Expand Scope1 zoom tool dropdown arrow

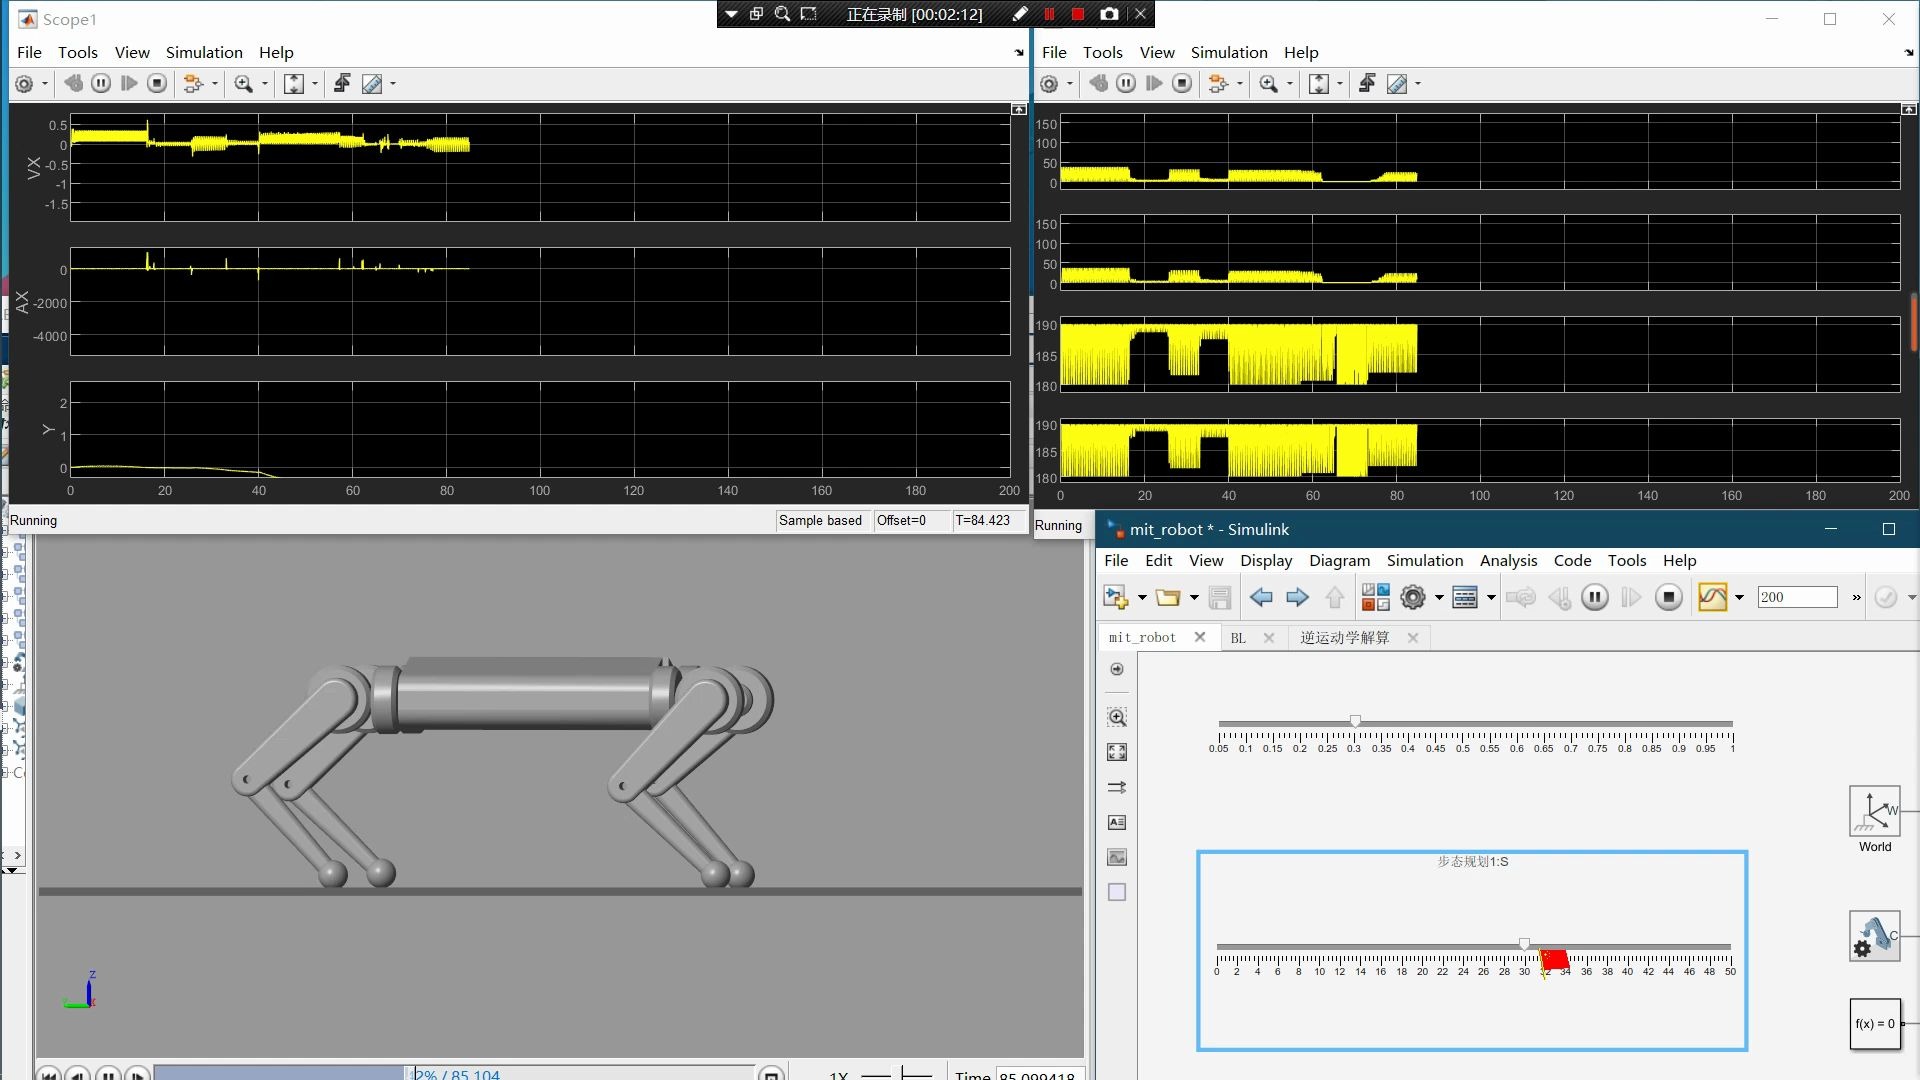pos(265,84)
